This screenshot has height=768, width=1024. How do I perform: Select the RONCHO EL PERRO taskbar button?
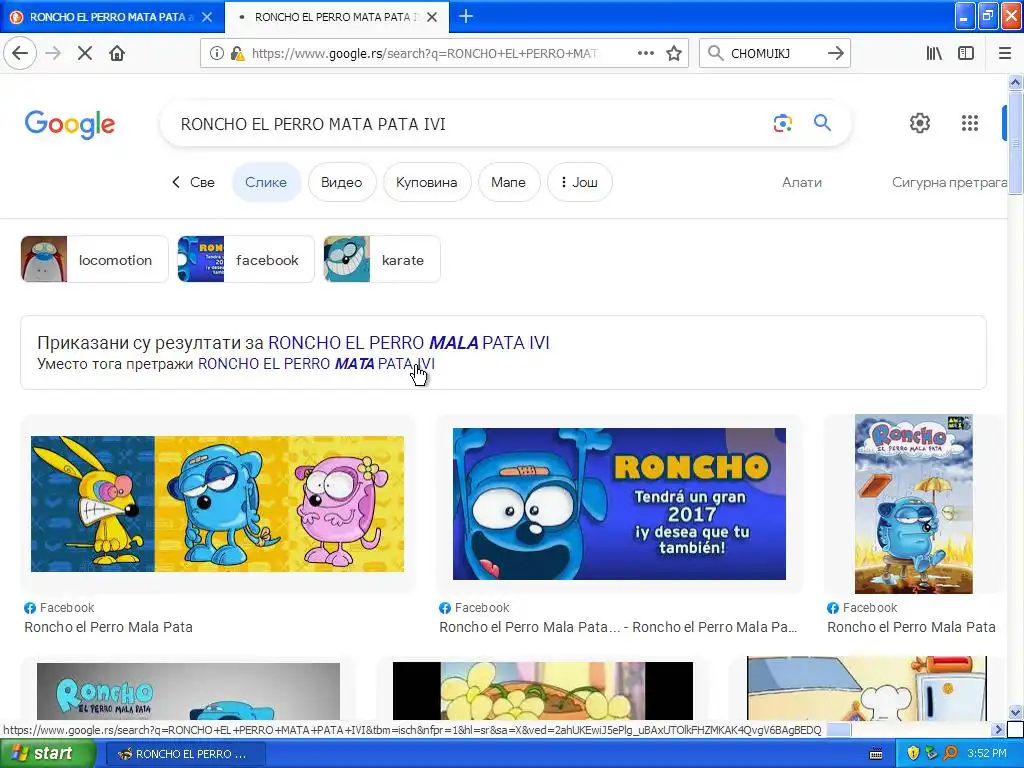click(185, 754)
